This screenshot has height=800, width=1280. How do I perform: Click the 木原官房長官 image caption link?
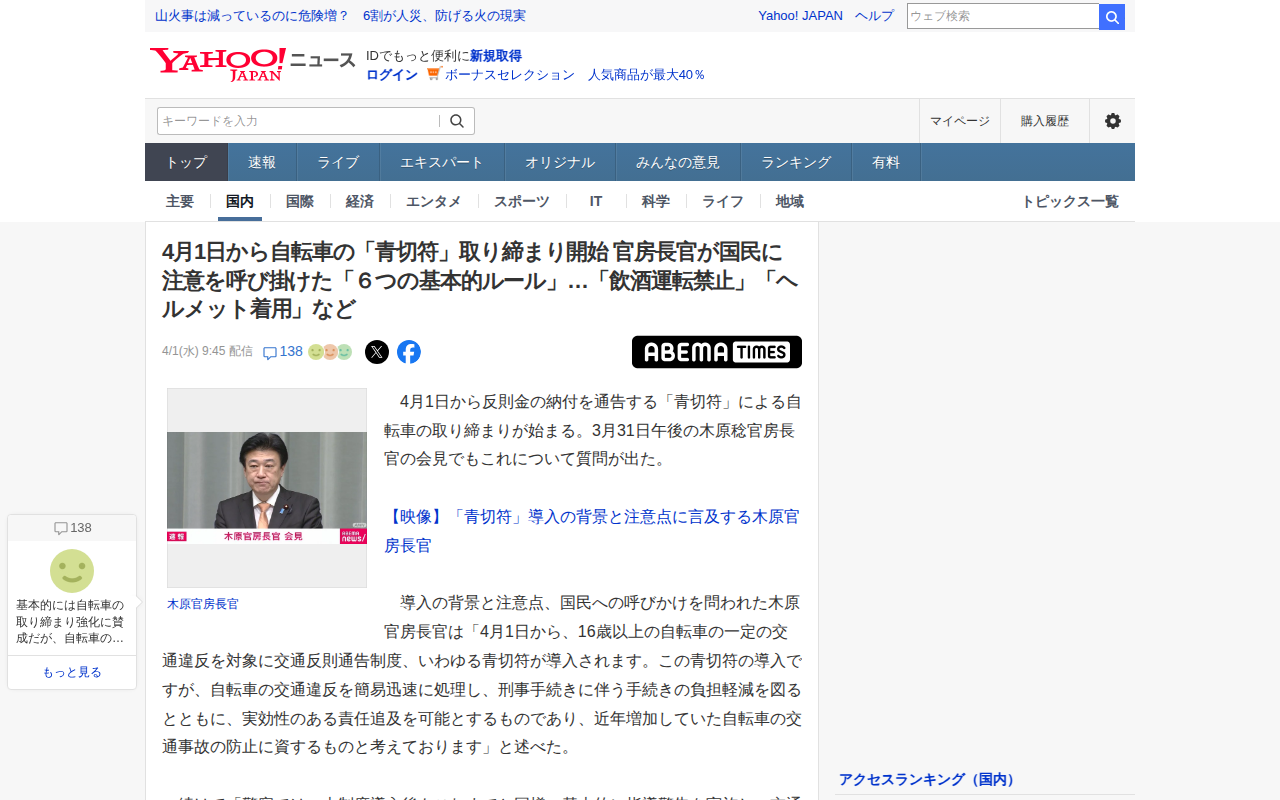(x=203, y=604)
